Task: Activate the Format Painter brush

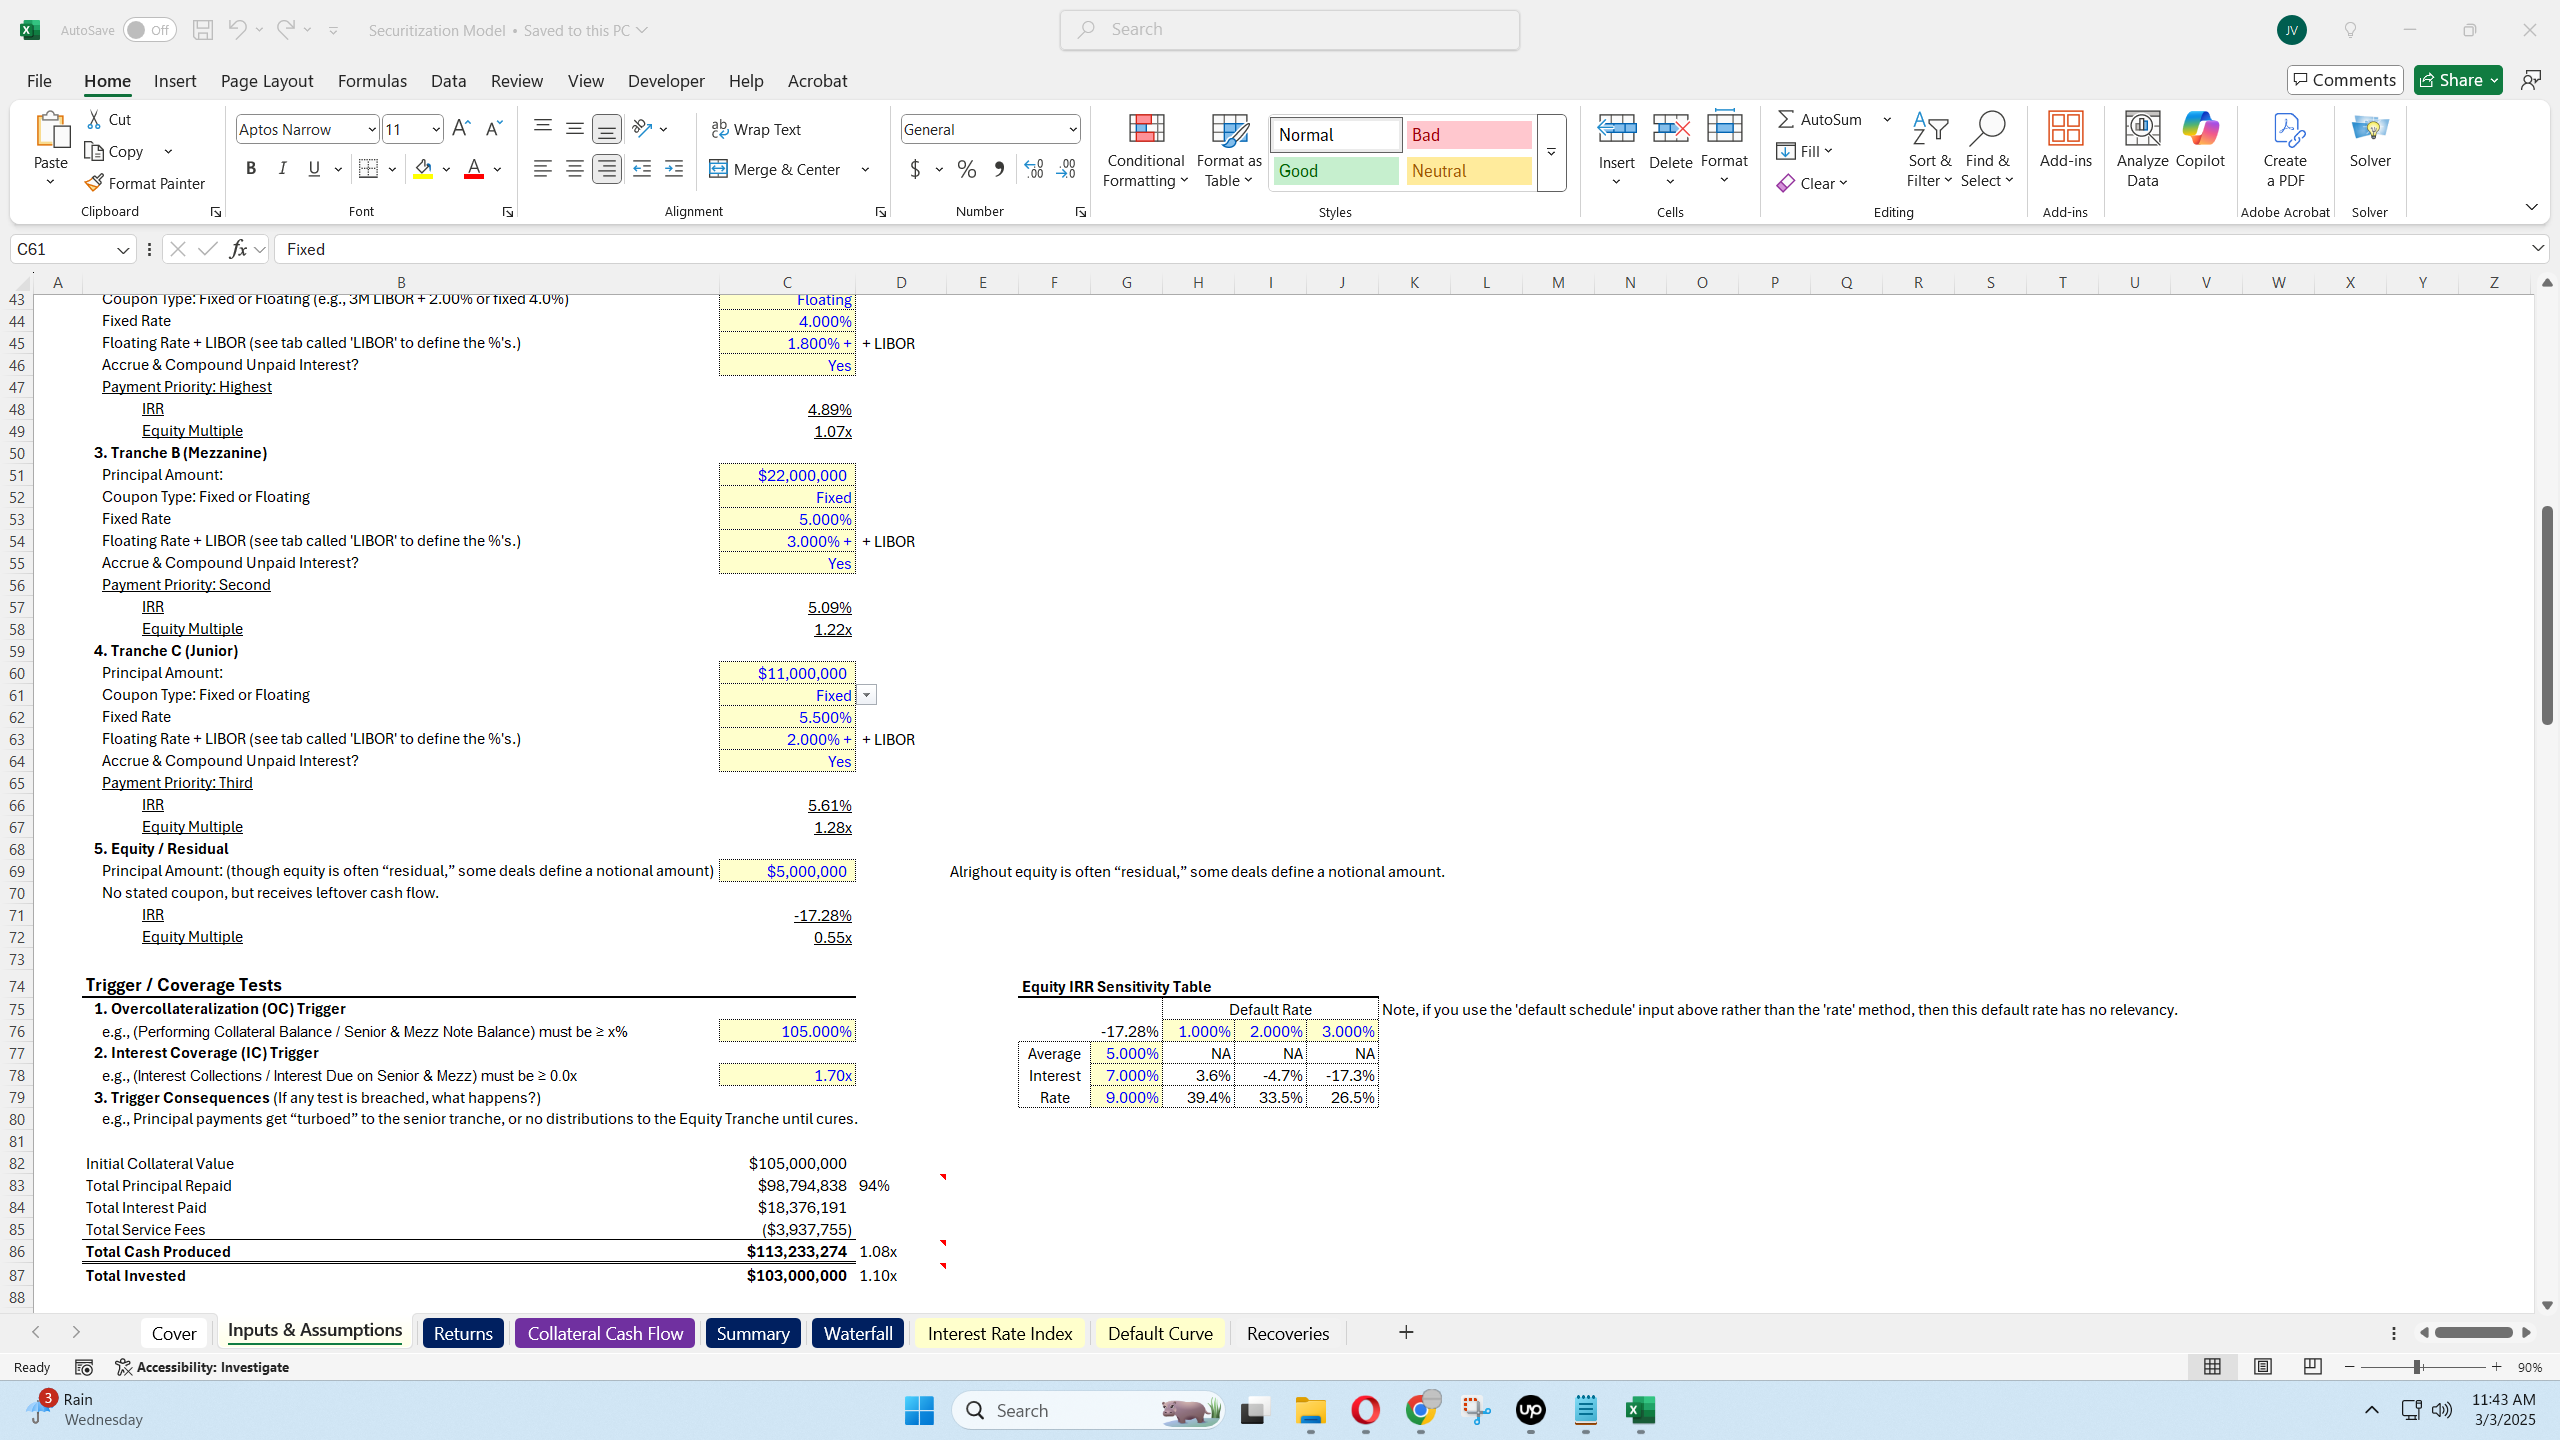Action: point(145,183)
